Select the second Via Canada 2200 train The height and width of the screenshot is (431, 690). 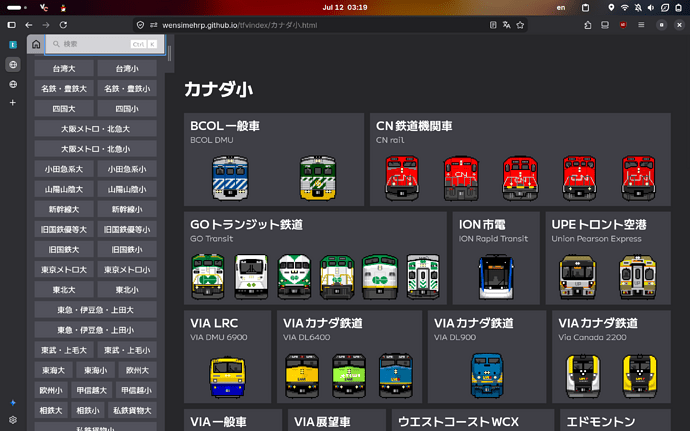pos(640,376)
